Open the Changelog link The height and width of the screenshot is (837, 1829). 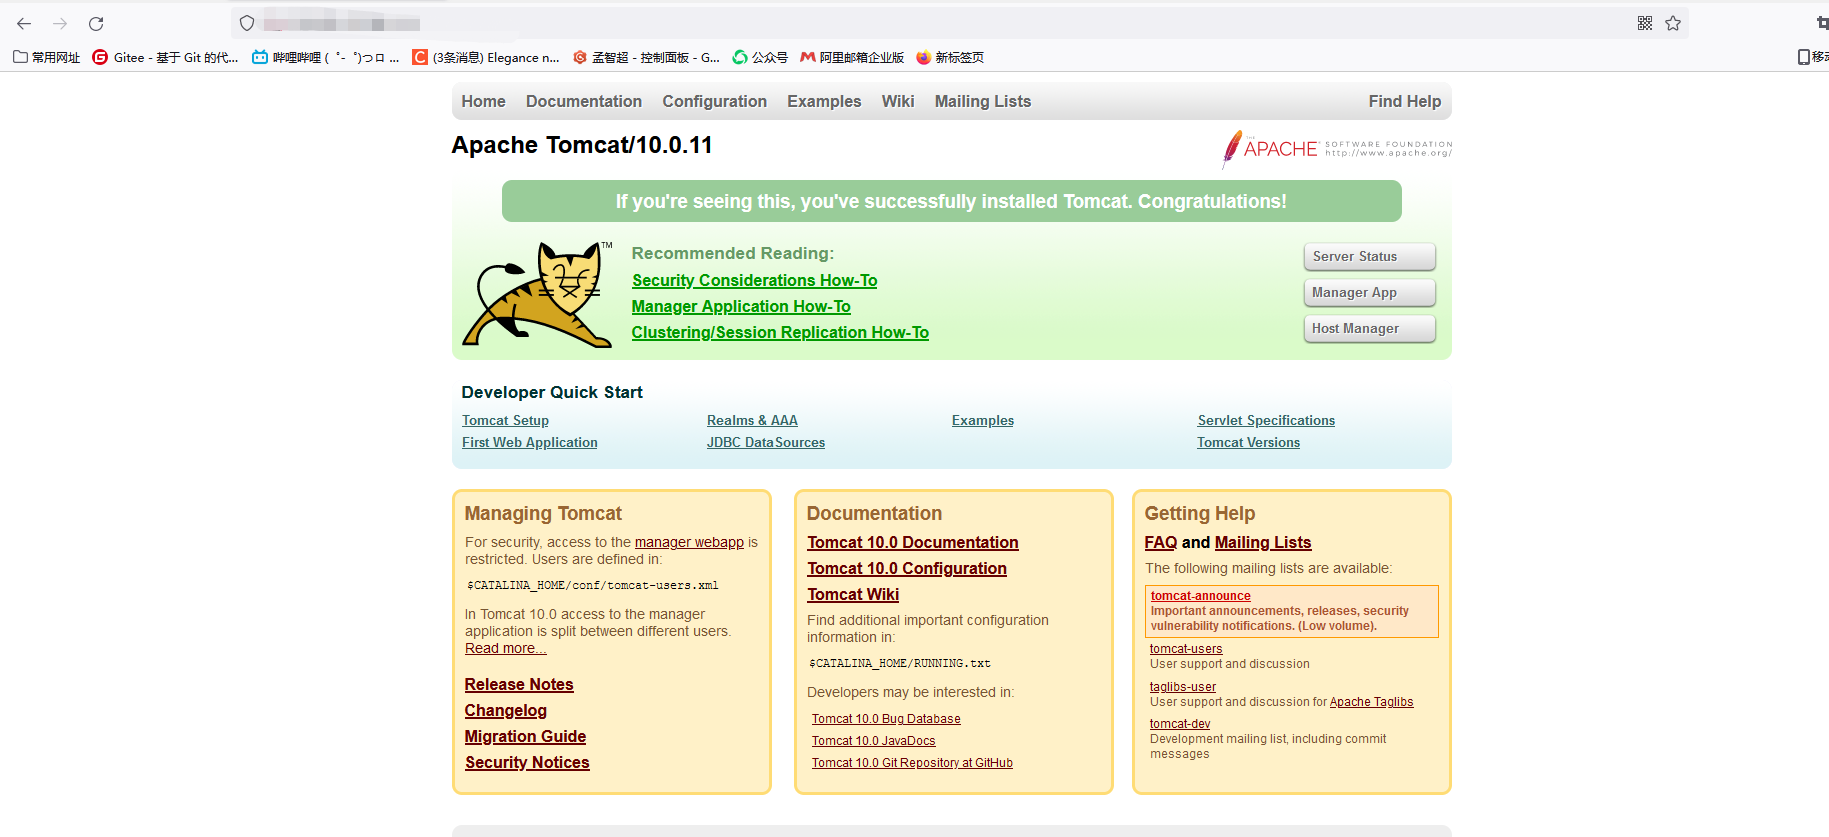[506, 711]
